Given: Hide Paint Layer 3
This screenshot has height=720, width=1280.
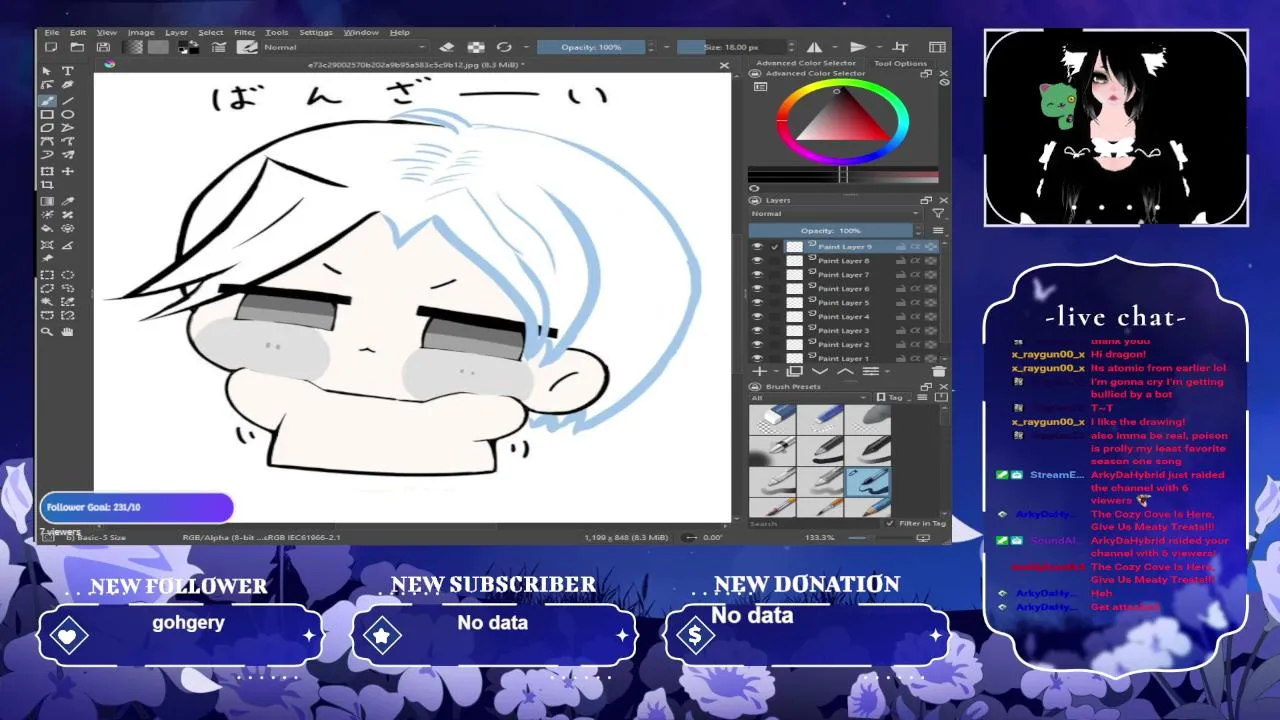Looking at the screenshot, I should pos(757,331).
